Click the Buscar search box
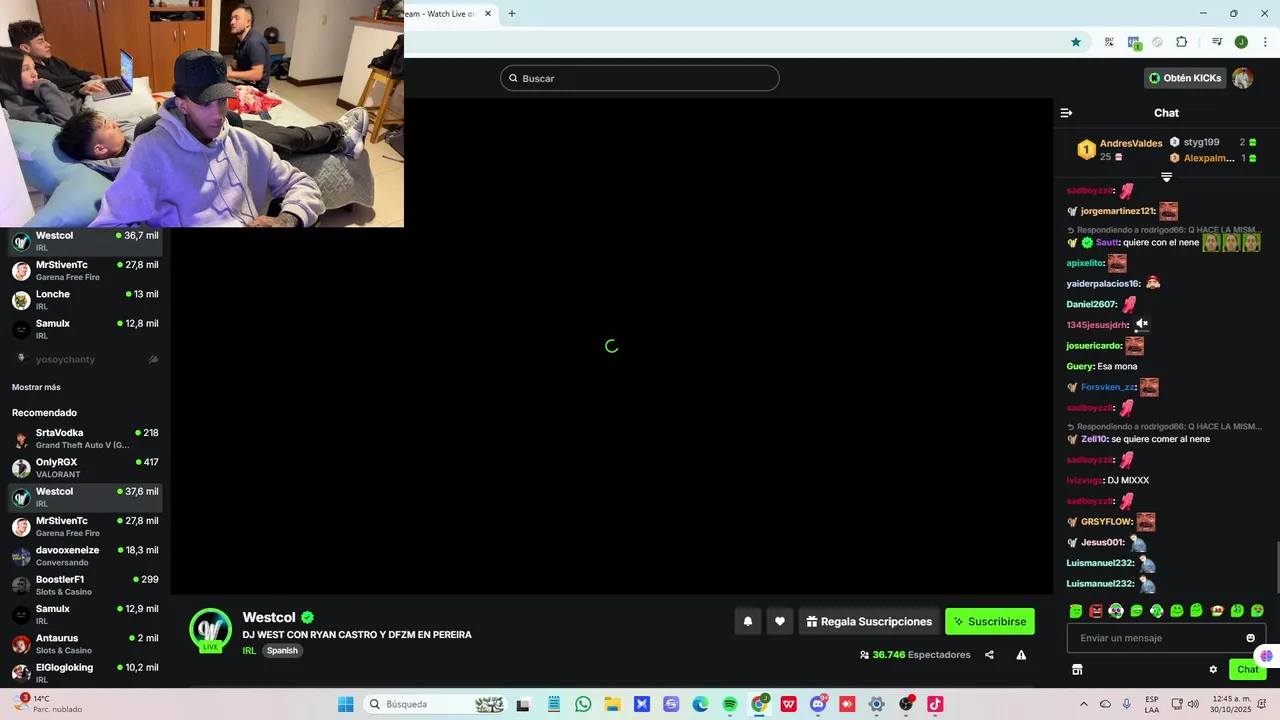 640,78
